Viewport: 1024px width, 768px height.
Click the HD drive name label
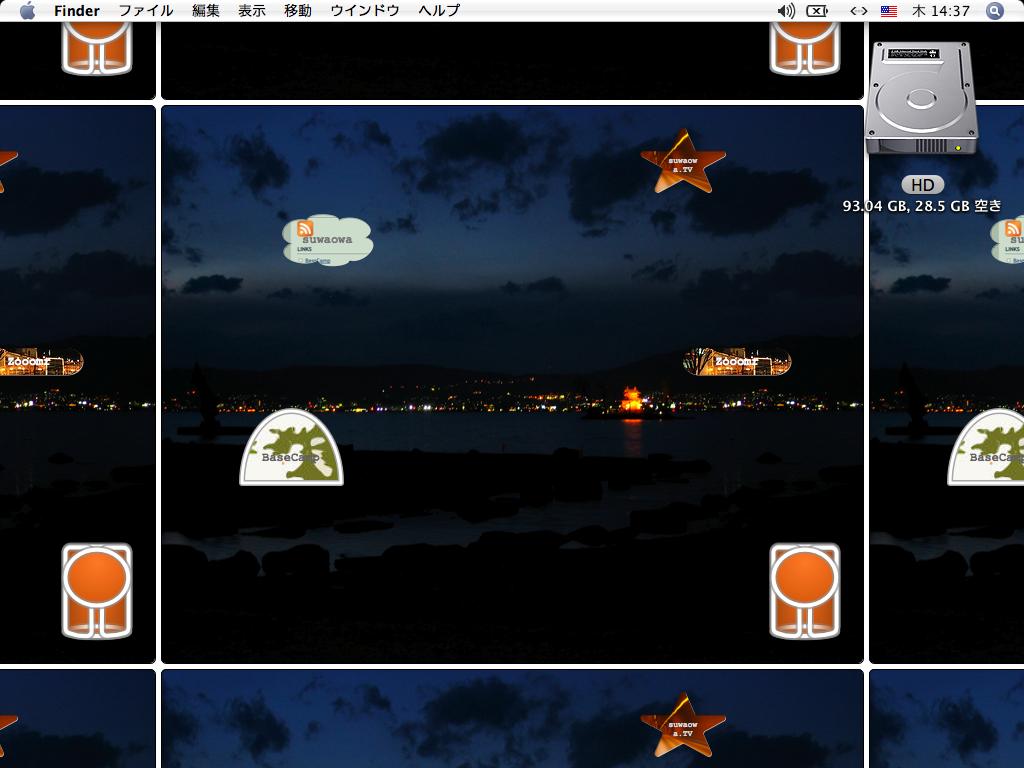[x=922, y=185]
